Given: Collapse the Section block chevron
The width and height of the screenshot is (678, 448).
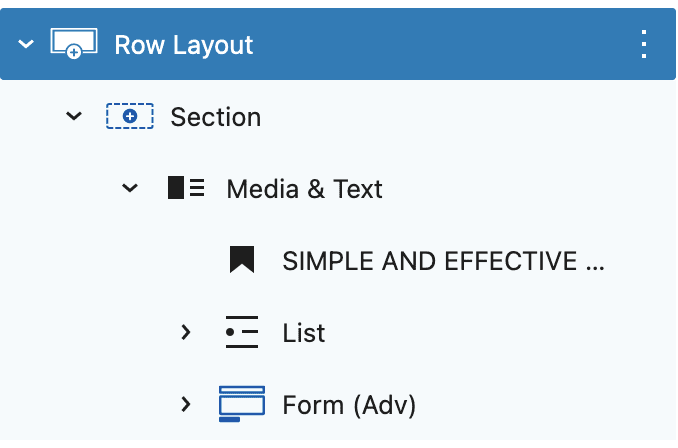Looking at the screenshot, I should (x=74, y=116).
